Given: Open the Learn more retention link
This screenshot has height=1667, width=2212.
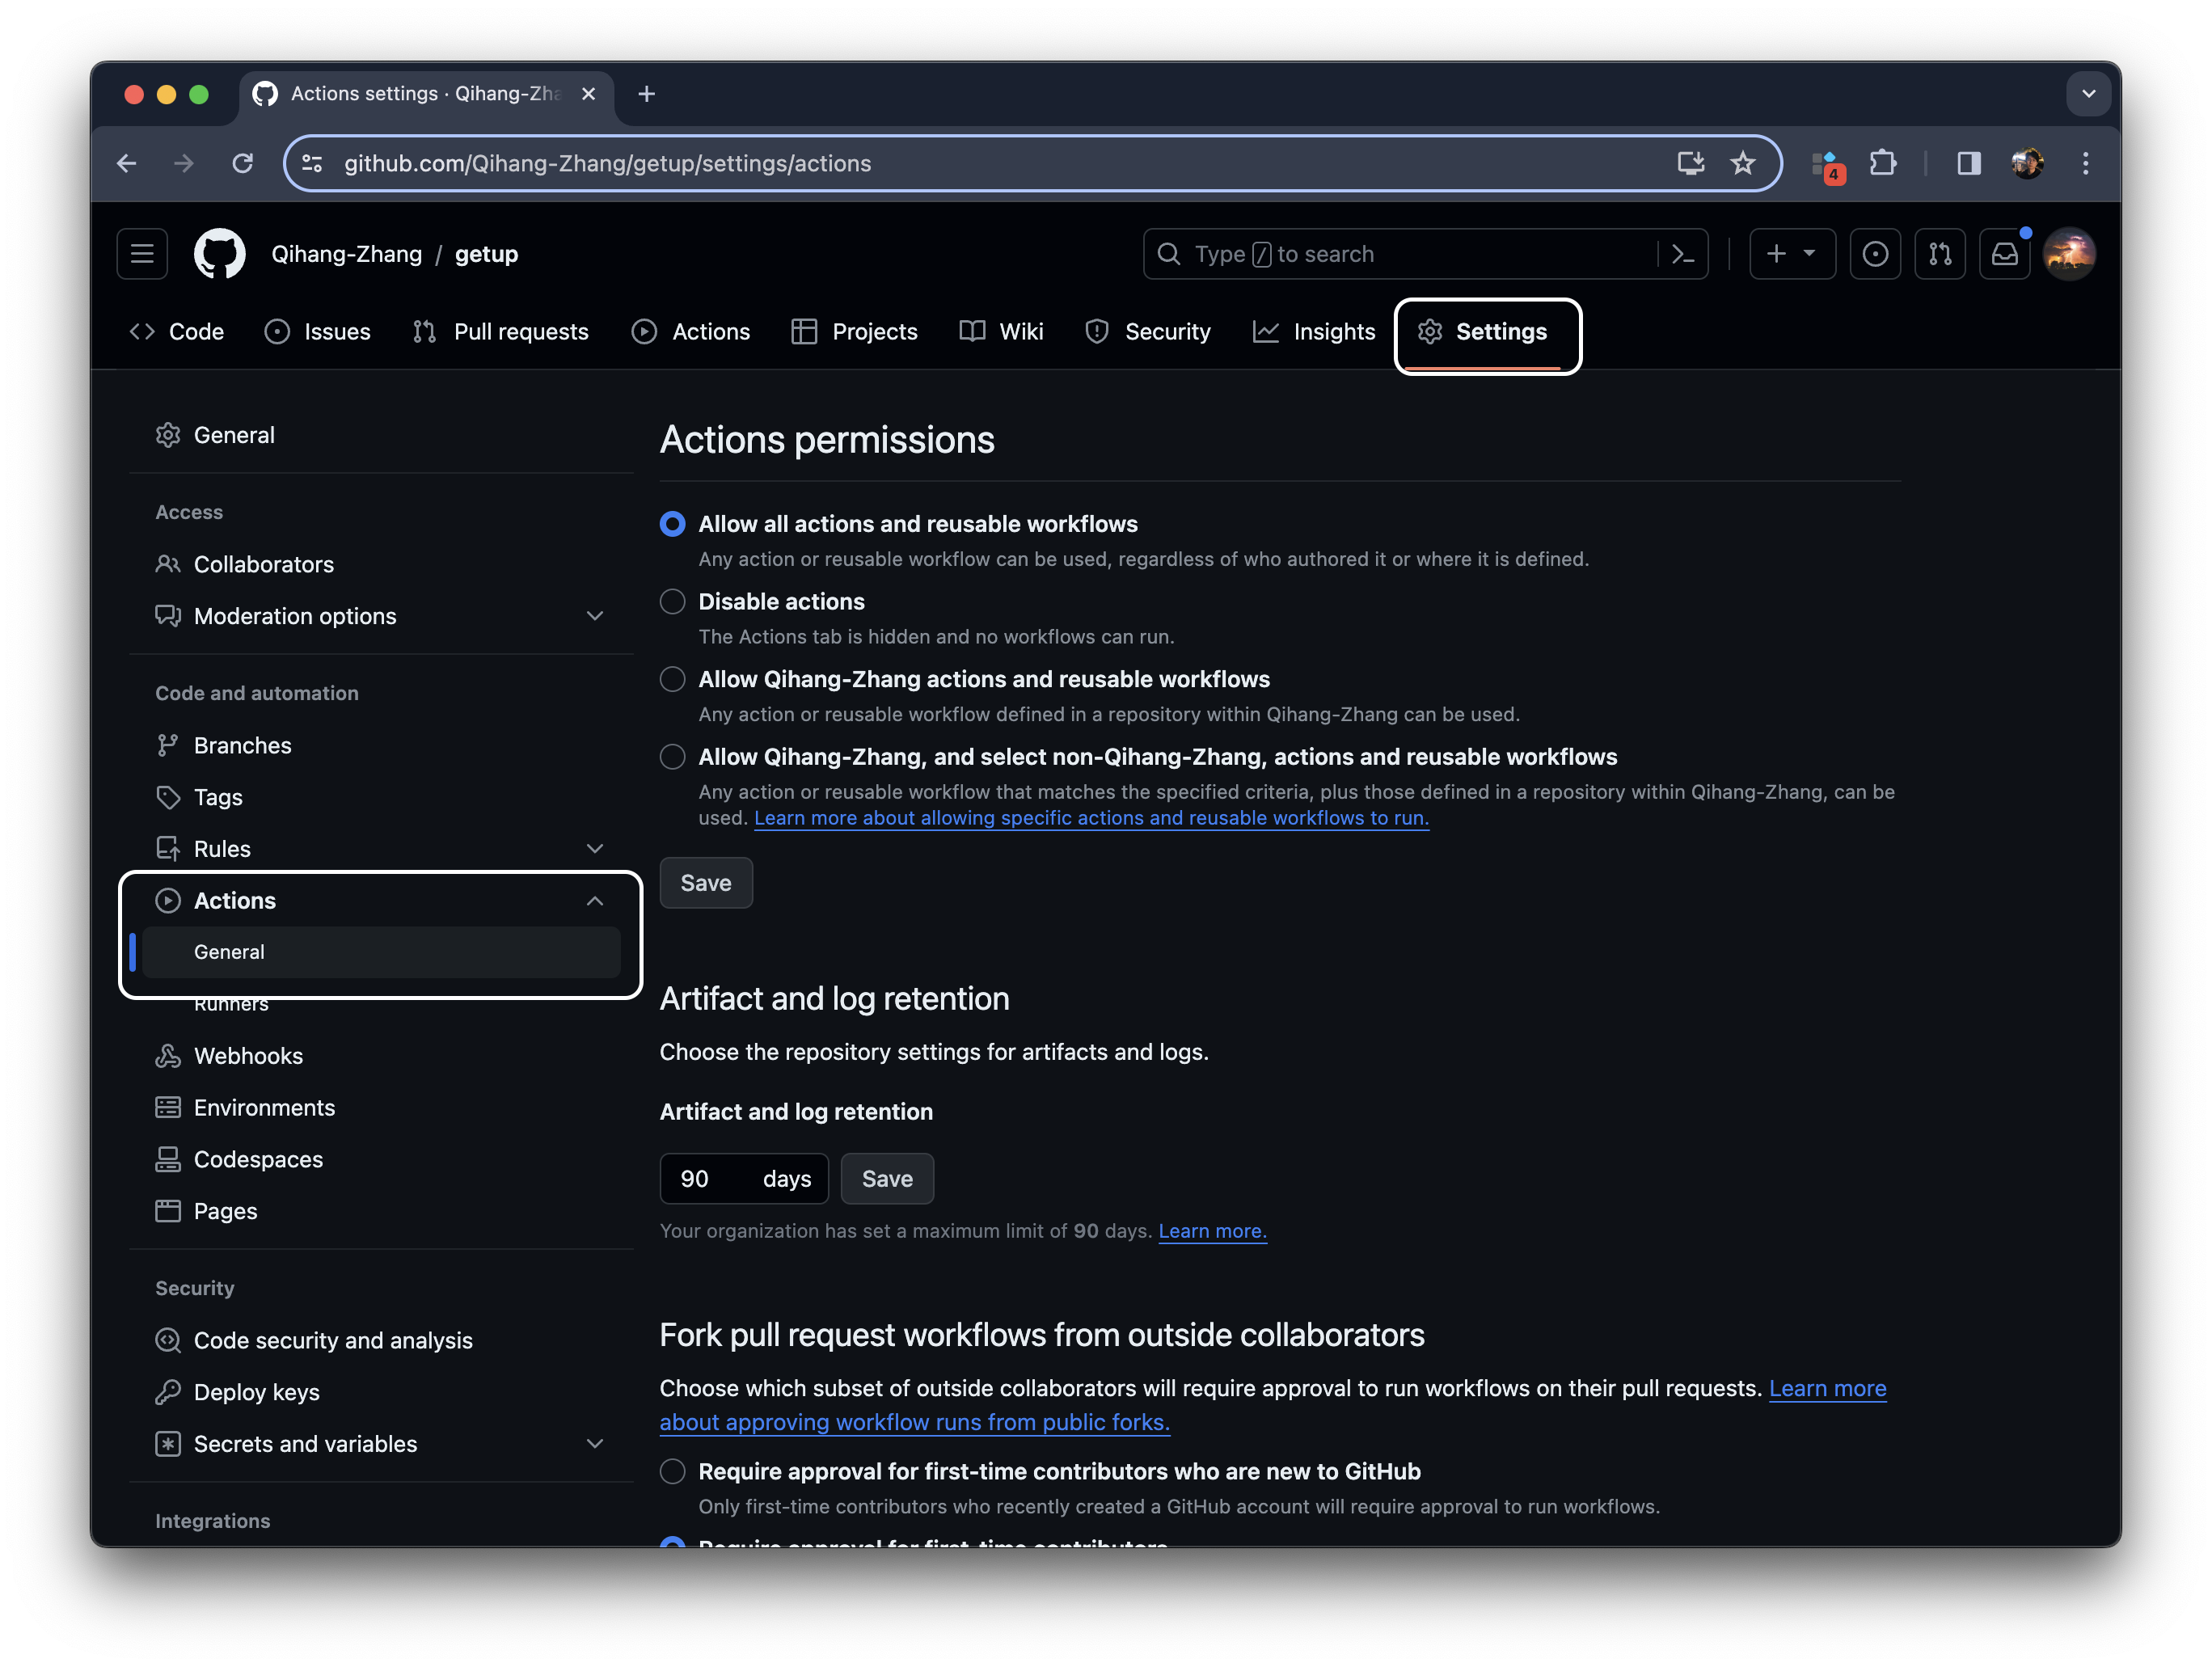Looking at the screenshot, I should [x=1212, y=1231].
